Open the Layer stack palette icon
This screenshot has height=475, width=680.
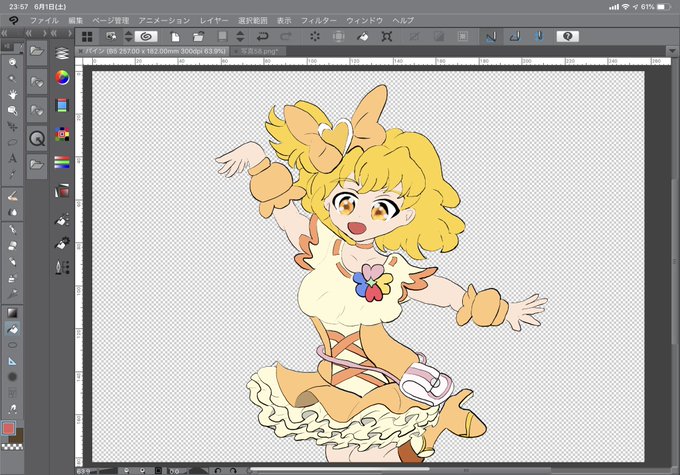62,53
